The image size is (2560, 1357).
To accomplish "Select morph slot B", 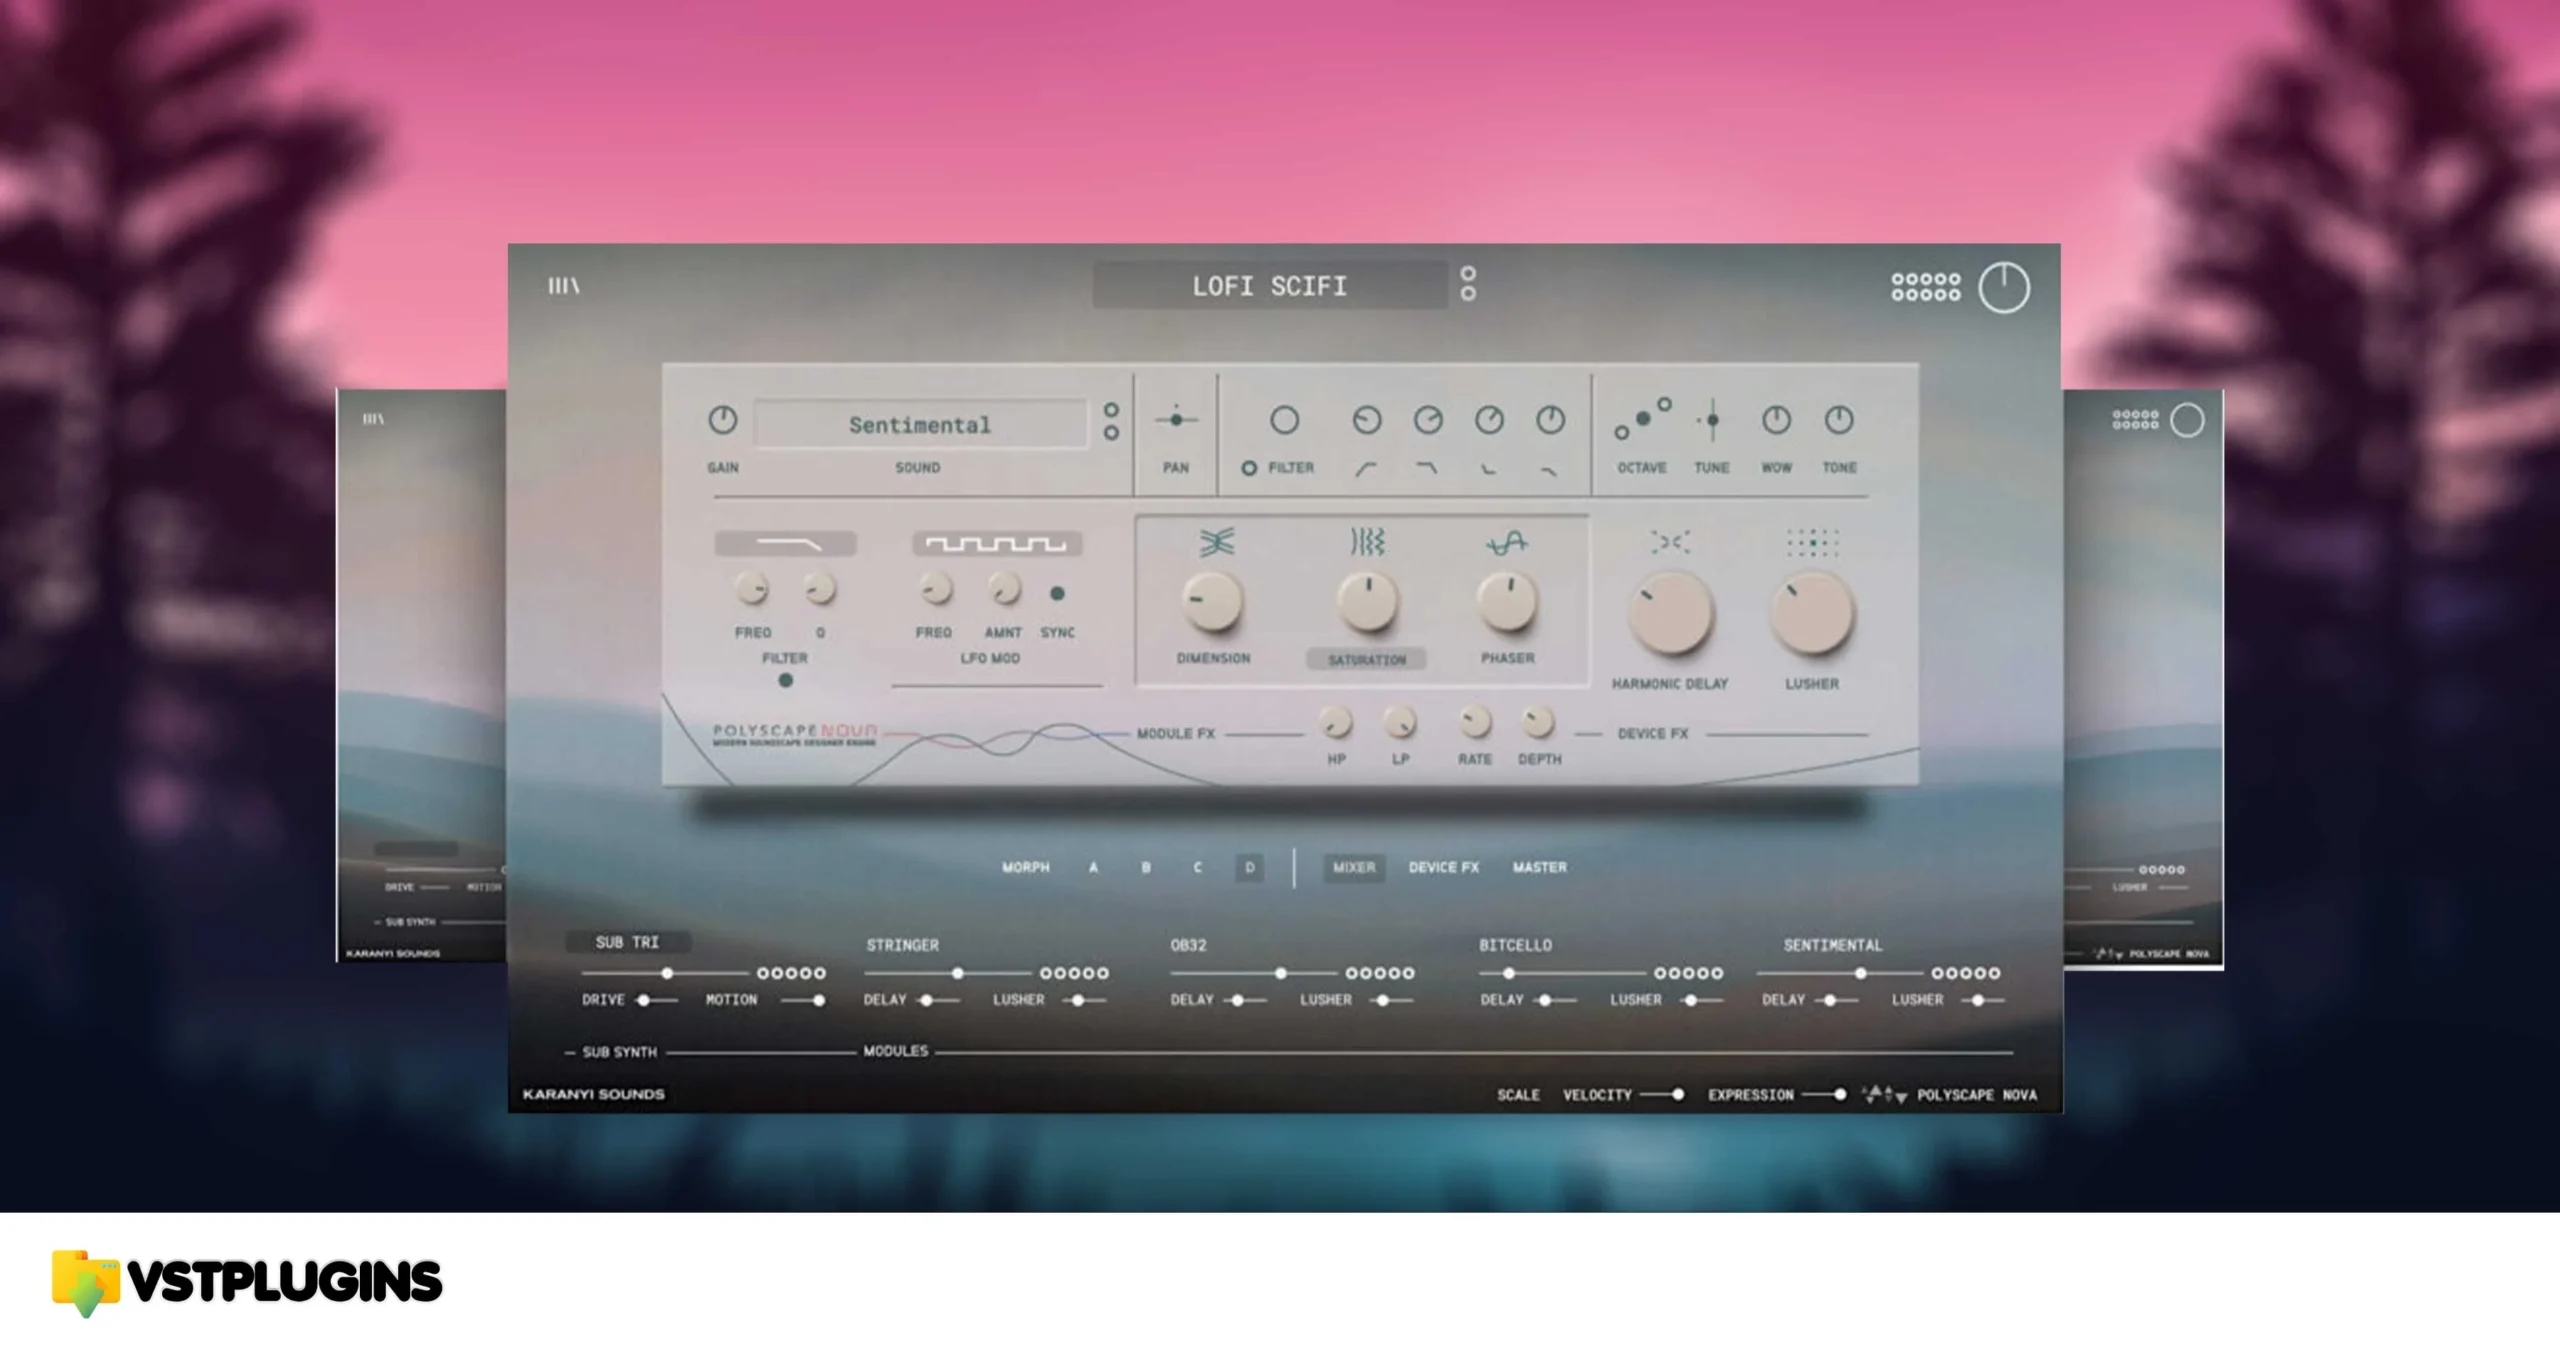I will 1146,868.
